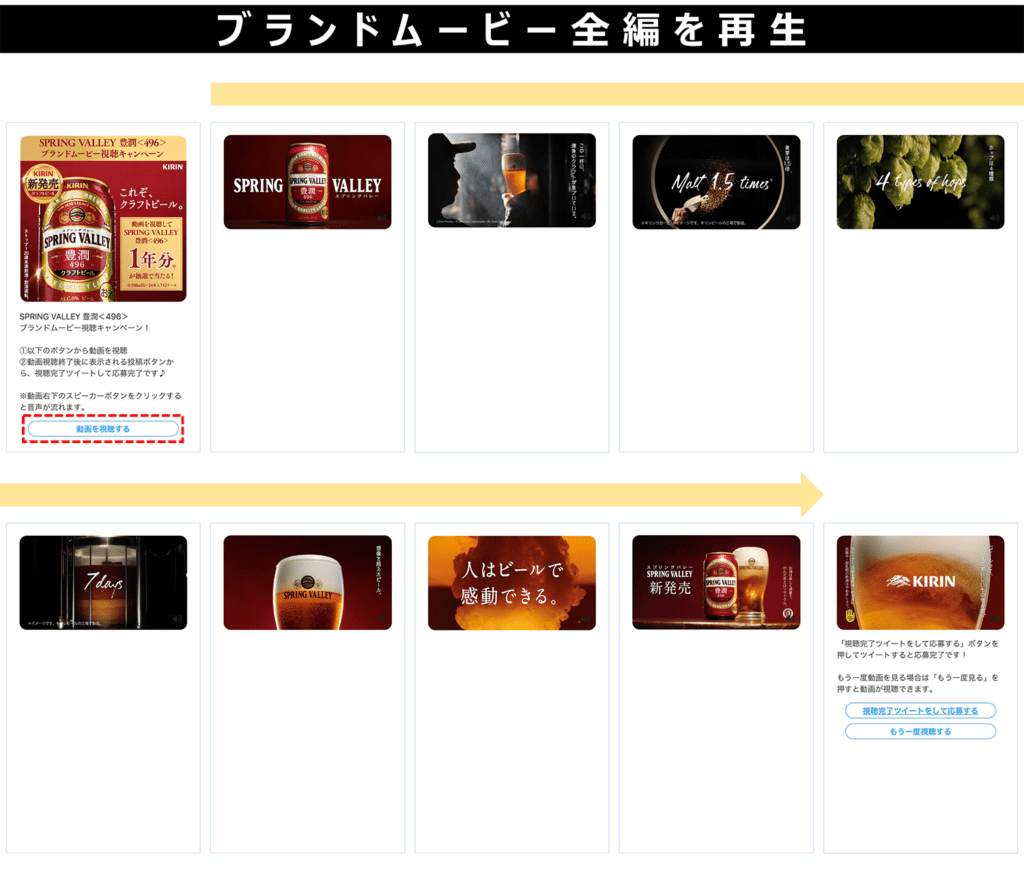Select the silhouette with beer glass video
The image size is (1024, 877).
coord(512,180)
